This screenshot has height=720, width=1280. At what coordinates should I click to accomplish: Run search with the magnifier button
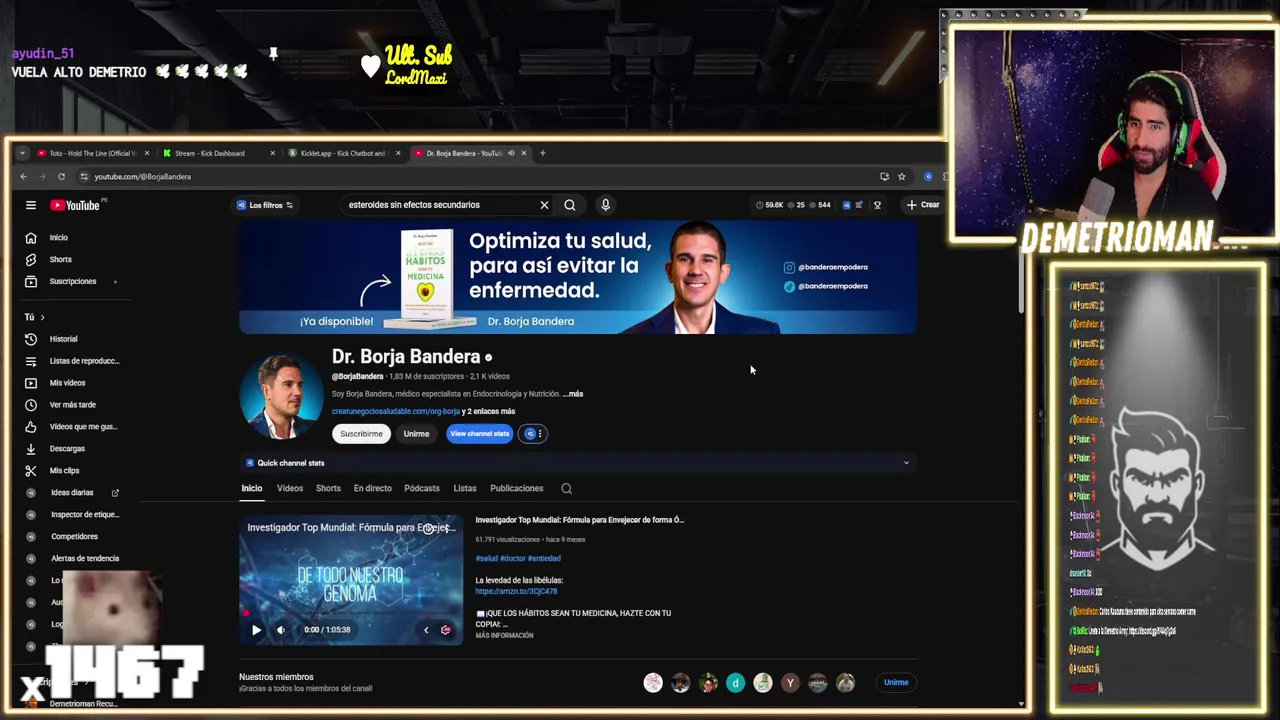[570, 205]
